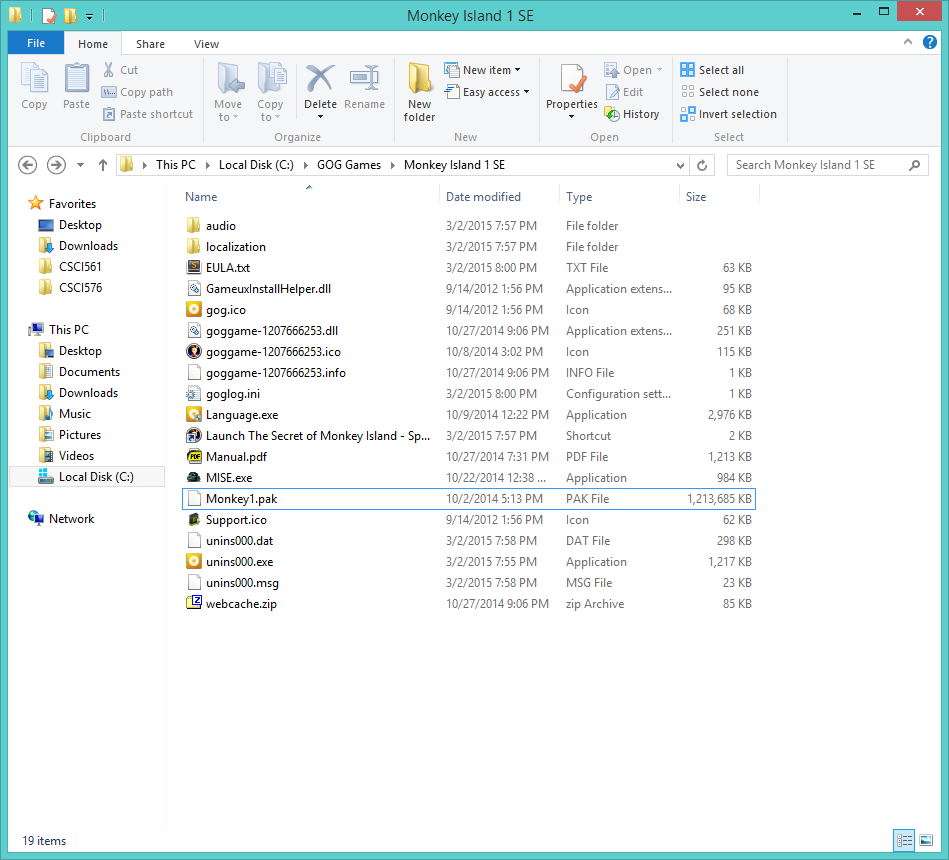Open the Recent locations dropdown arrow
Viewport: 949px width, 860px height.
[x=80, y=165]
